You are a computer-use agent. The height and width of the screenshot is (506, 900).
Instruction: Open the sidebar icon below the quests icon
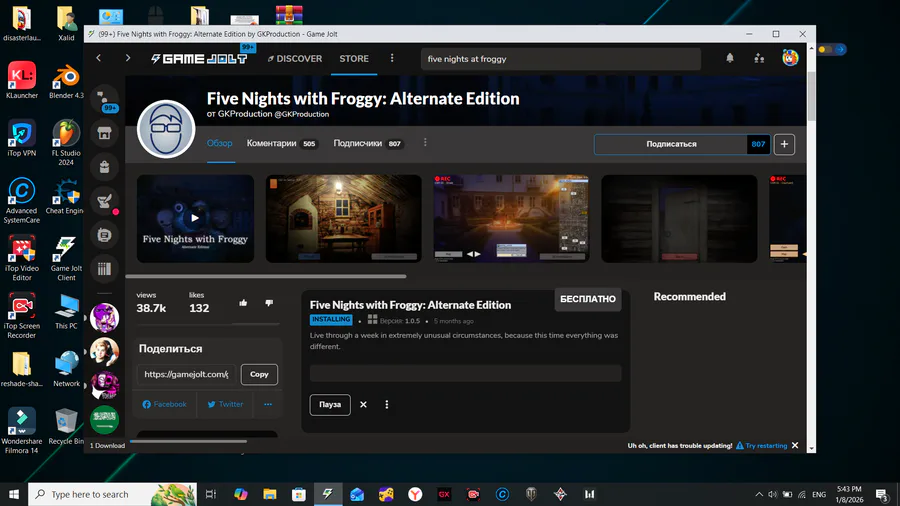(x=104, y=235)
